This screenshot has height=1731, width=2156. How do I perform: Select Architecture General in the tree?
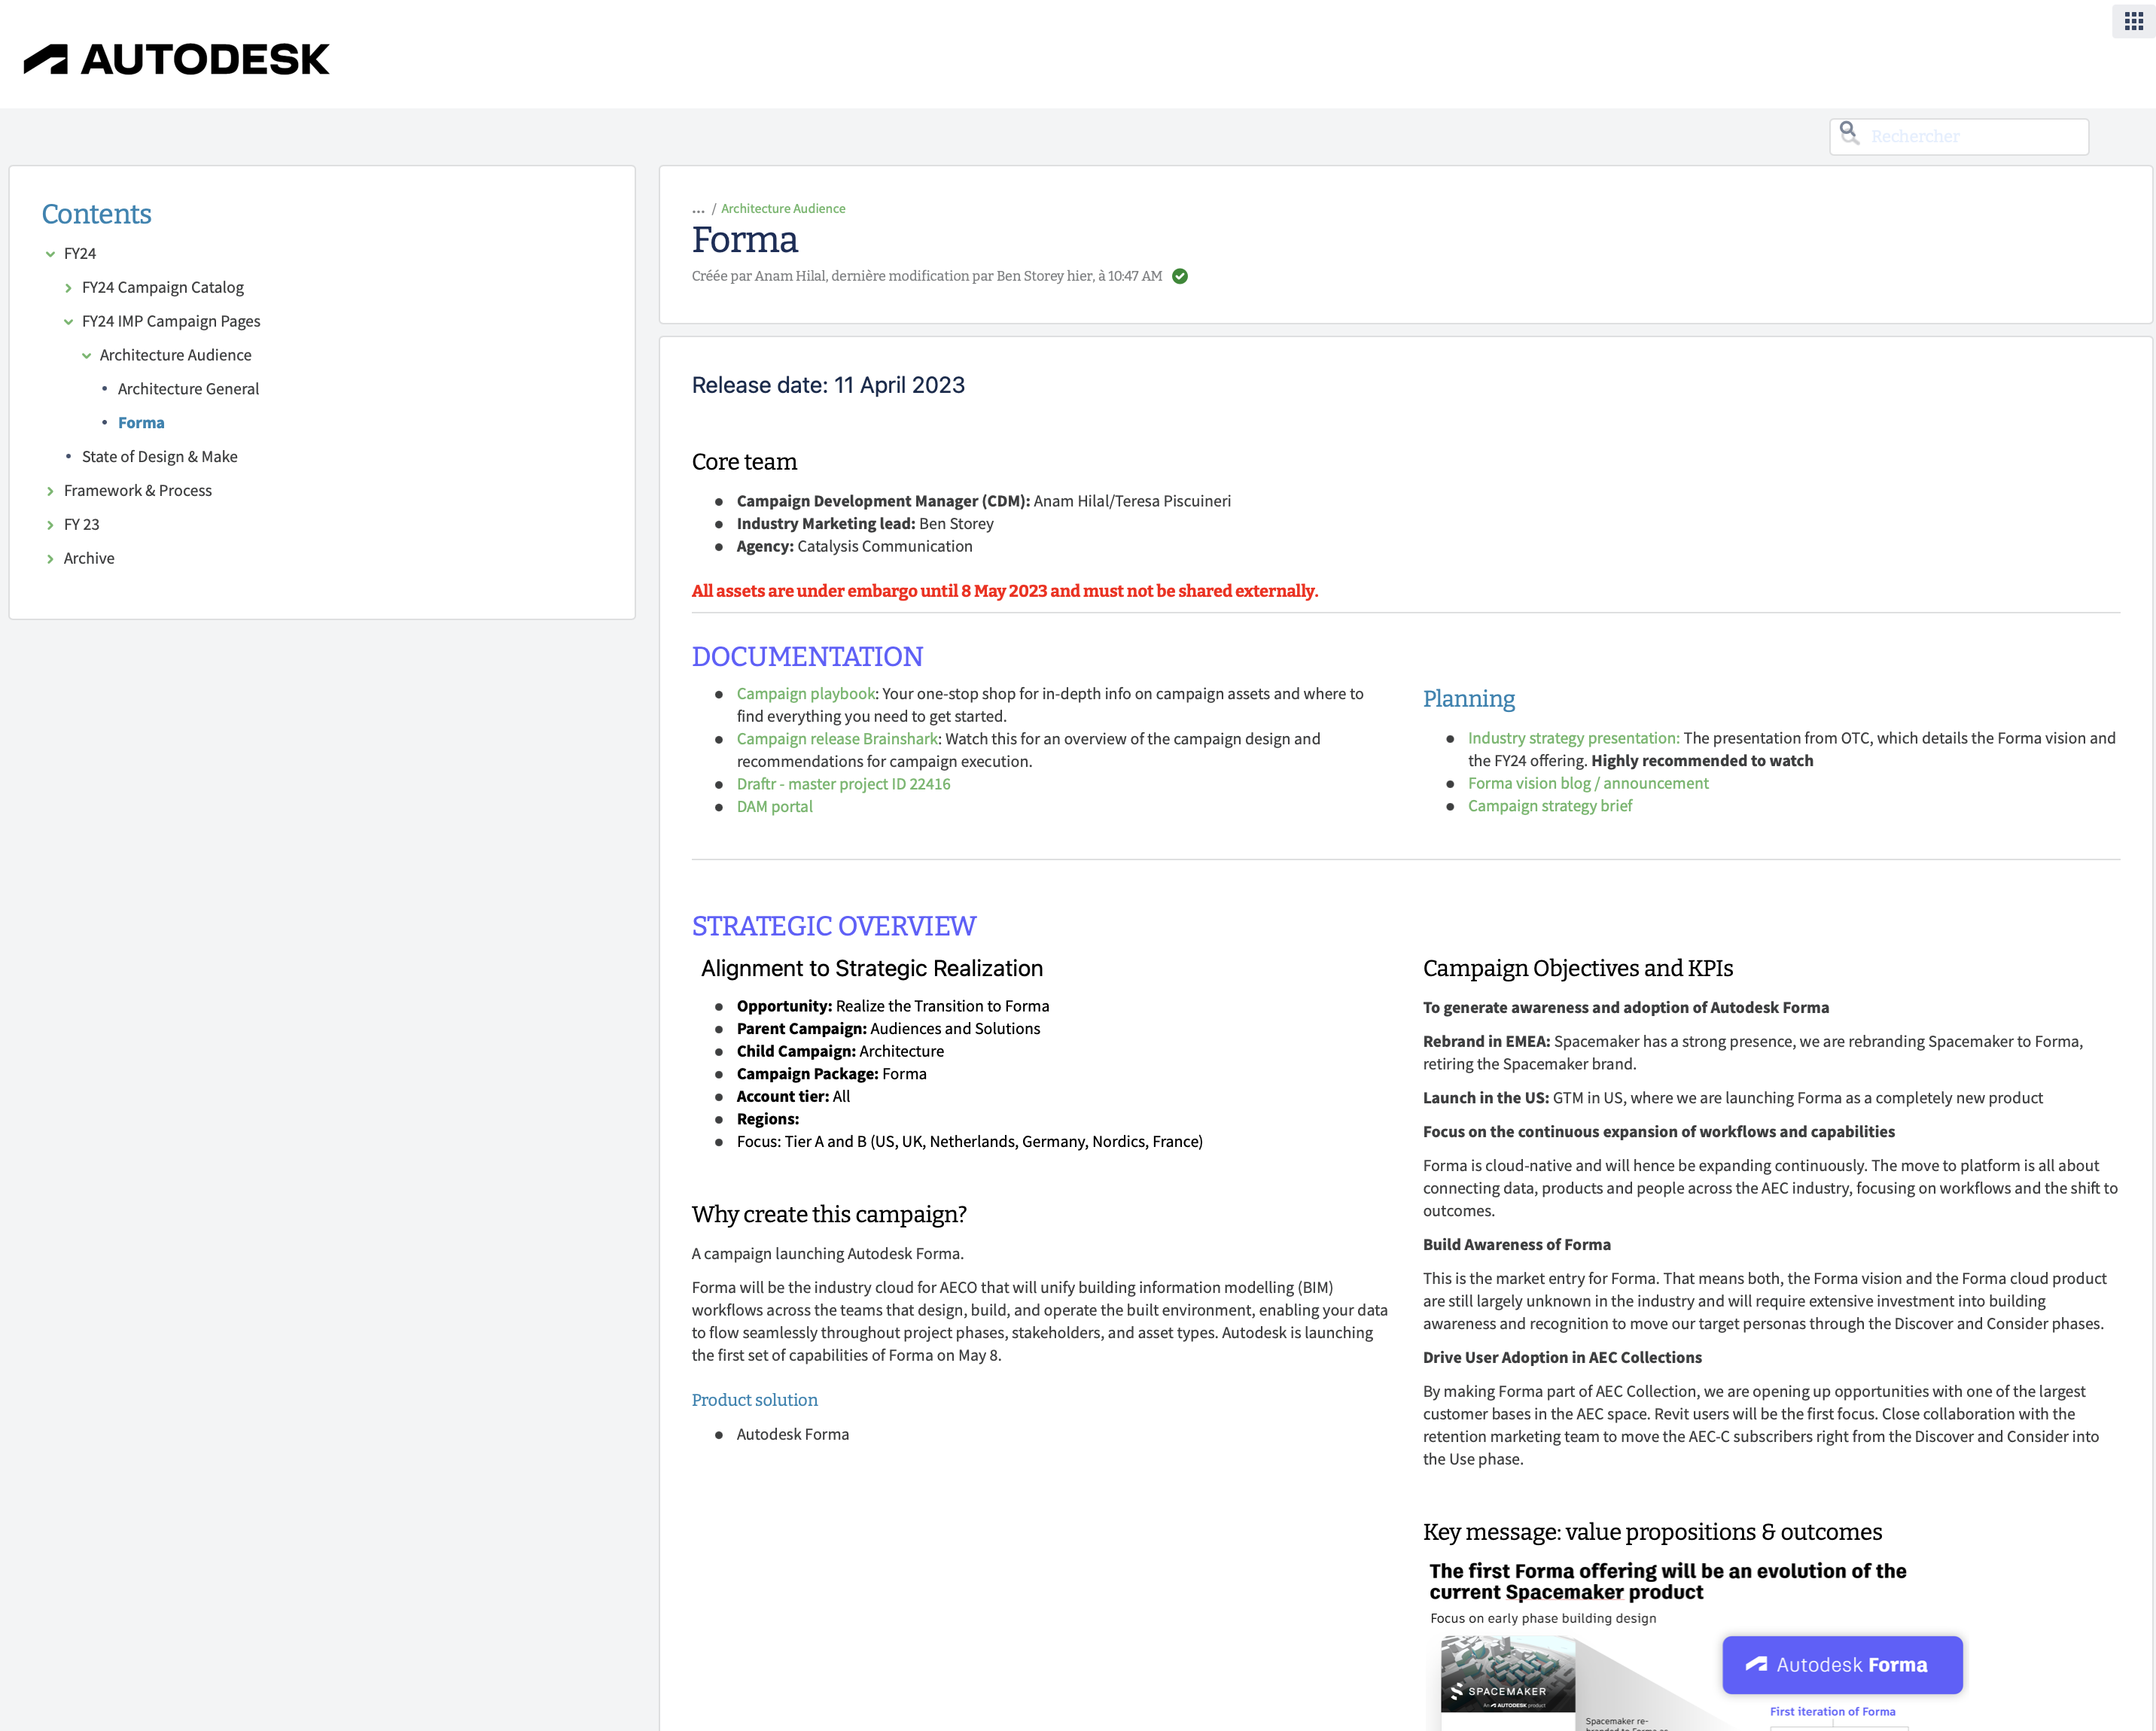tap(188, 388)
